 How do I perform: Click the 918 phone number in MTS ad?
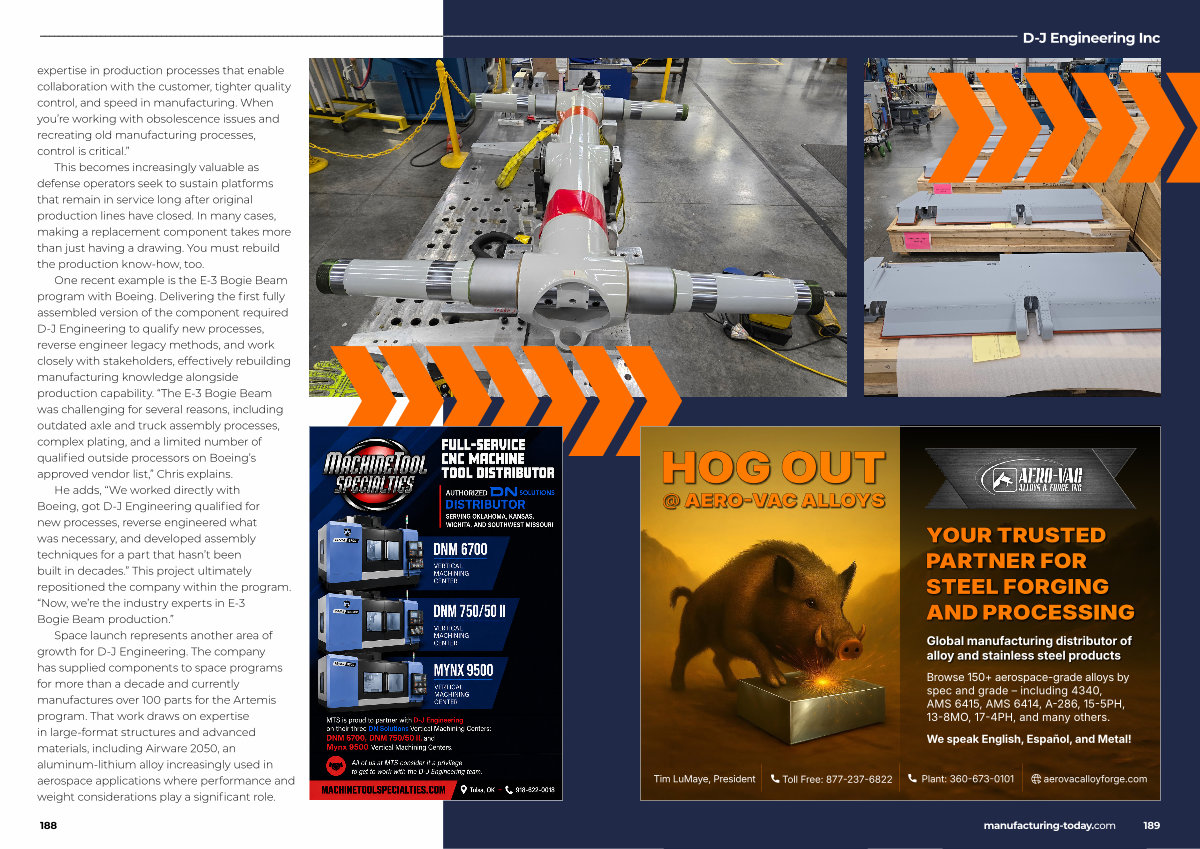(535, 789)
